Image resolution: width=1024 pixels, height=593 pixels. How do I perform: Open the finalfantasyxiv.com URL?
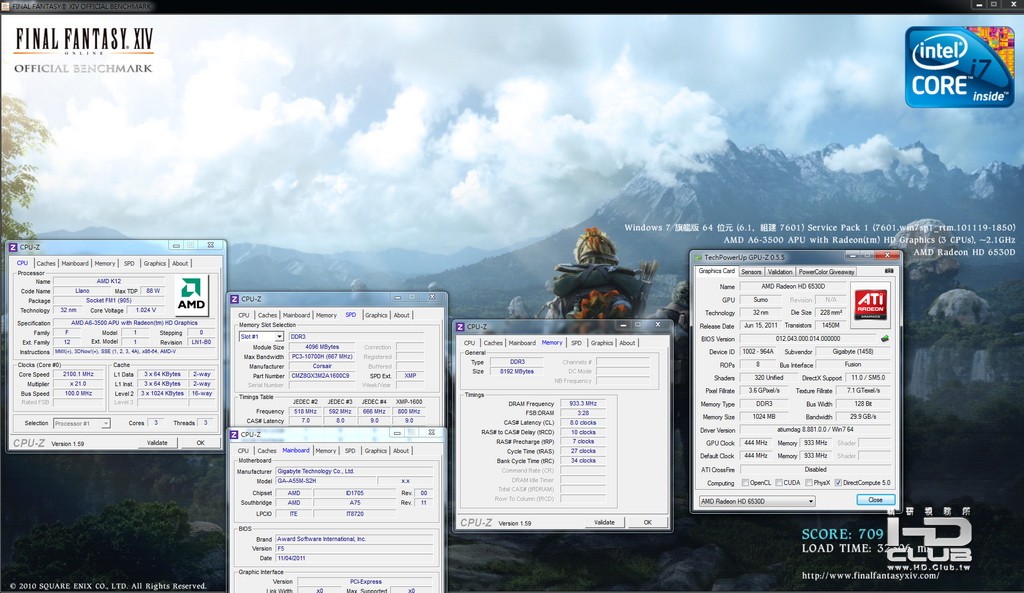coord(871,576)
